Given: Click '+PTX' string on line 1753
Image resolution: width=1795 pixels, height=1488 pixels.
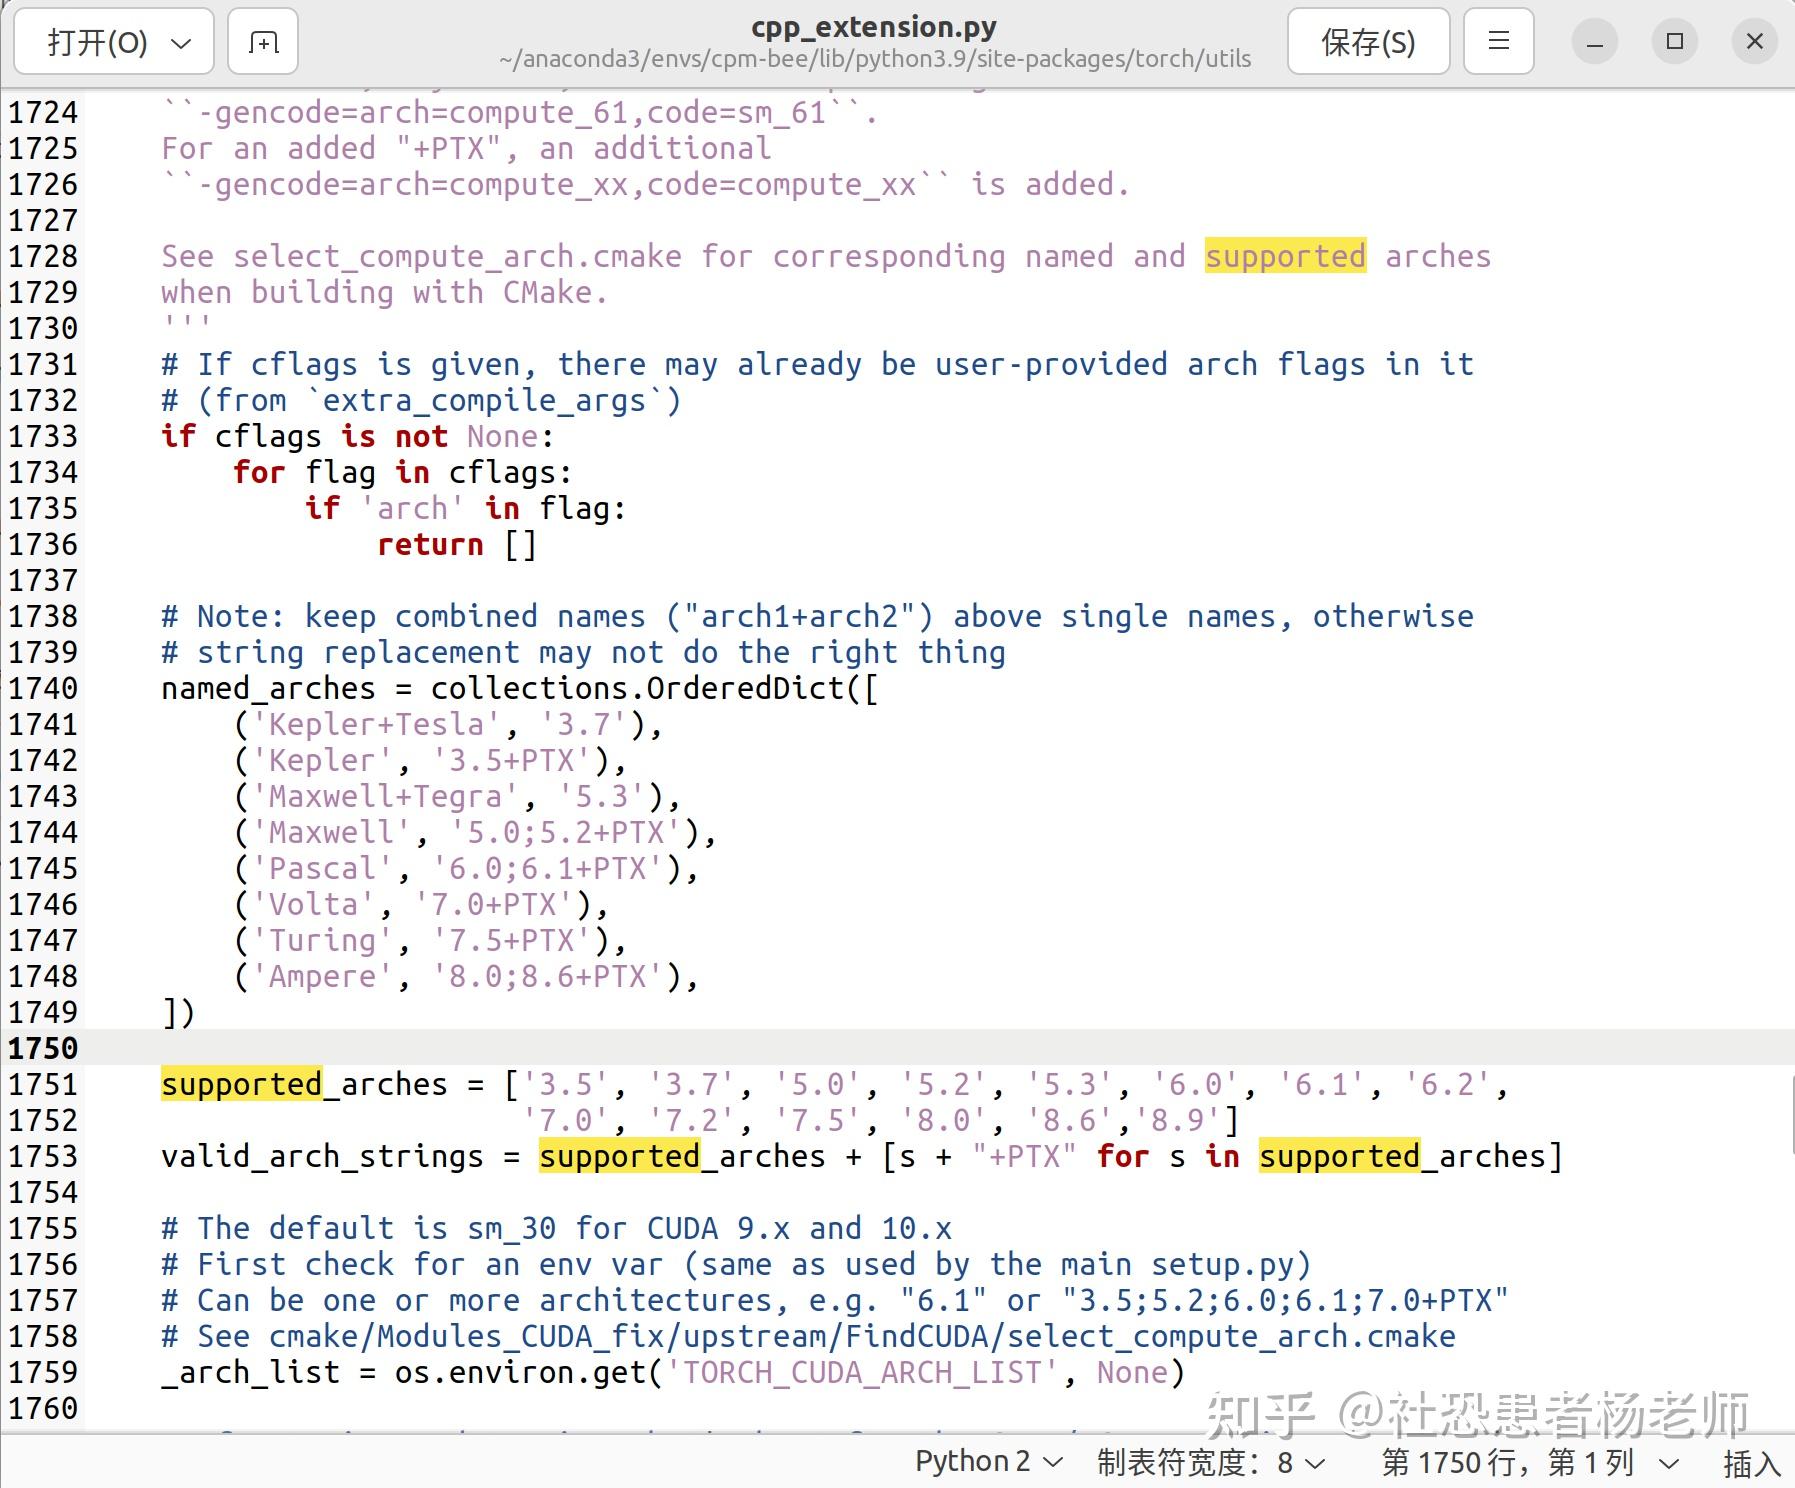Looking at the screenshot, I should click(1024, 1156).
